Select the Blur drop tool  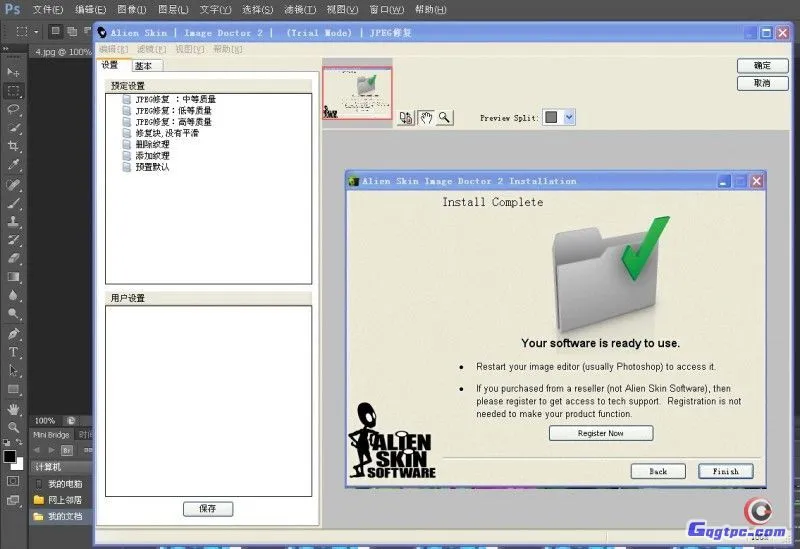13,295
